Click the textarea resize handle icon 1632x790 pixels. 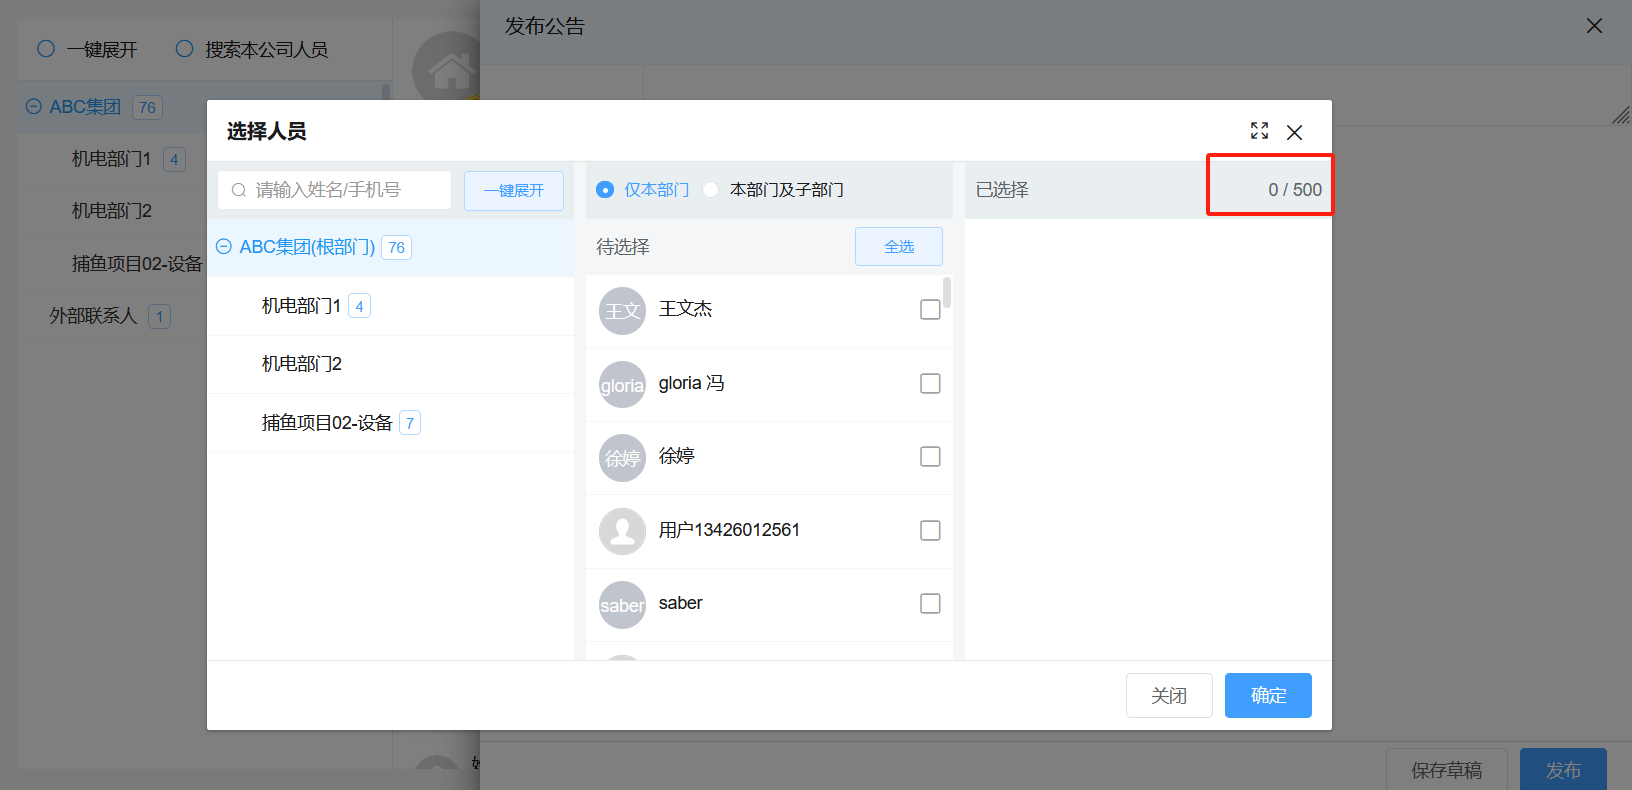point(1621,116)
